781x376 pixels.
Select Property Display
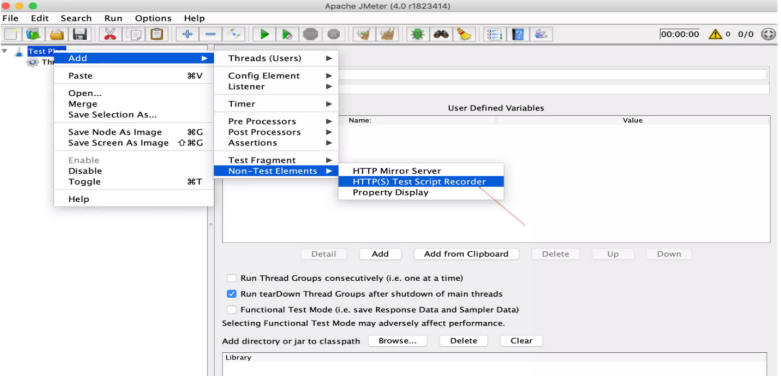tap(421, 193)
